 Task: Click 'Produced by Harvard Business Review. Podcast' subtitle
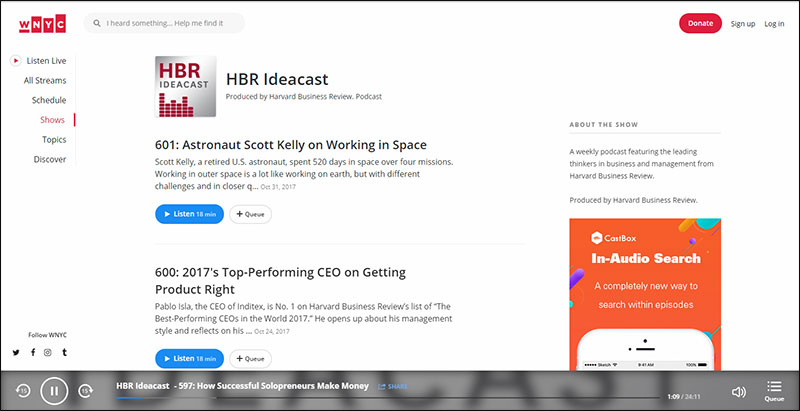pos(304,96)
